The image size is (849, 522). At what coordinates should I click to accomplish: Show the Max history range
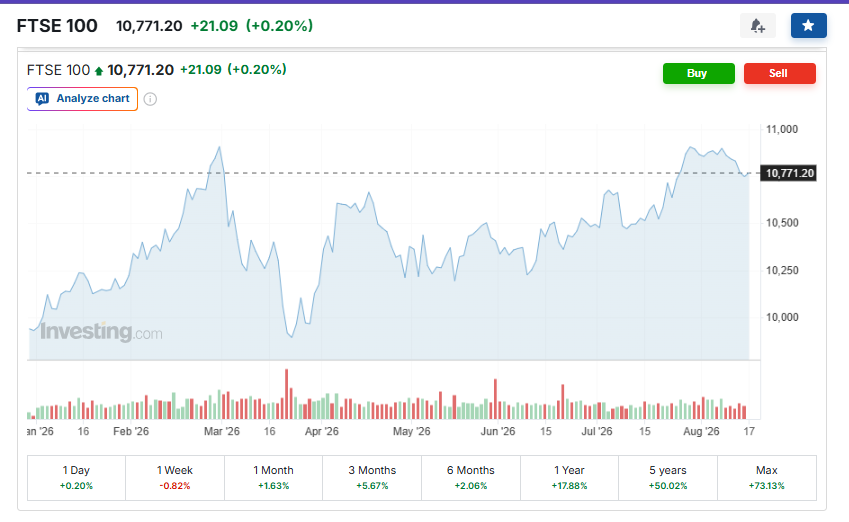point(767,478)
